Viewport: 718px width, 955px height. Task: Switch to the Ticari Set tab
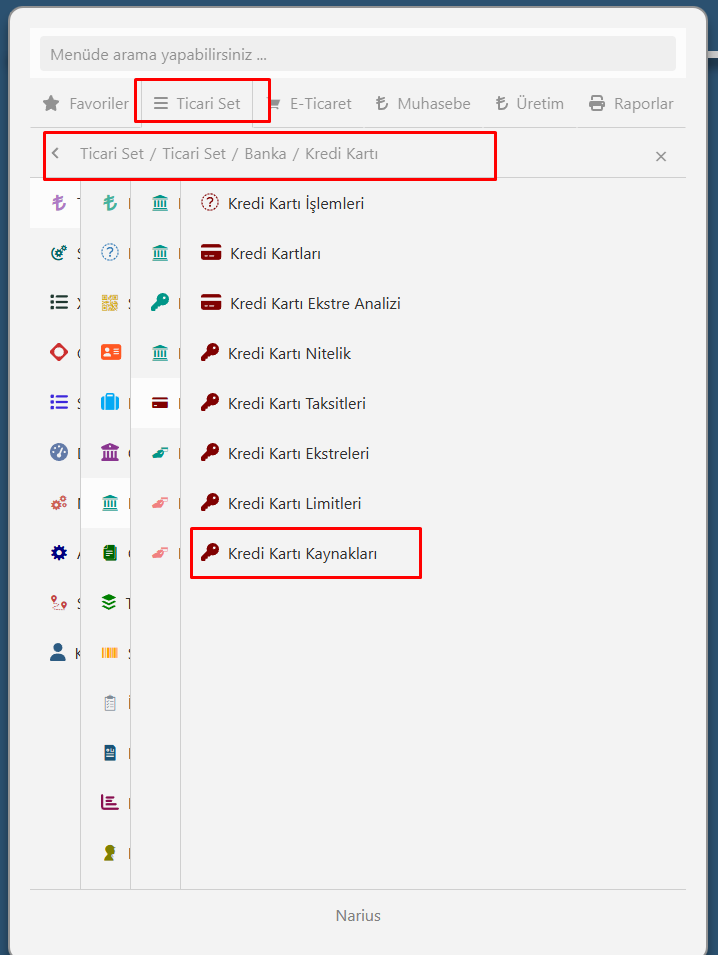pos(197,104)
